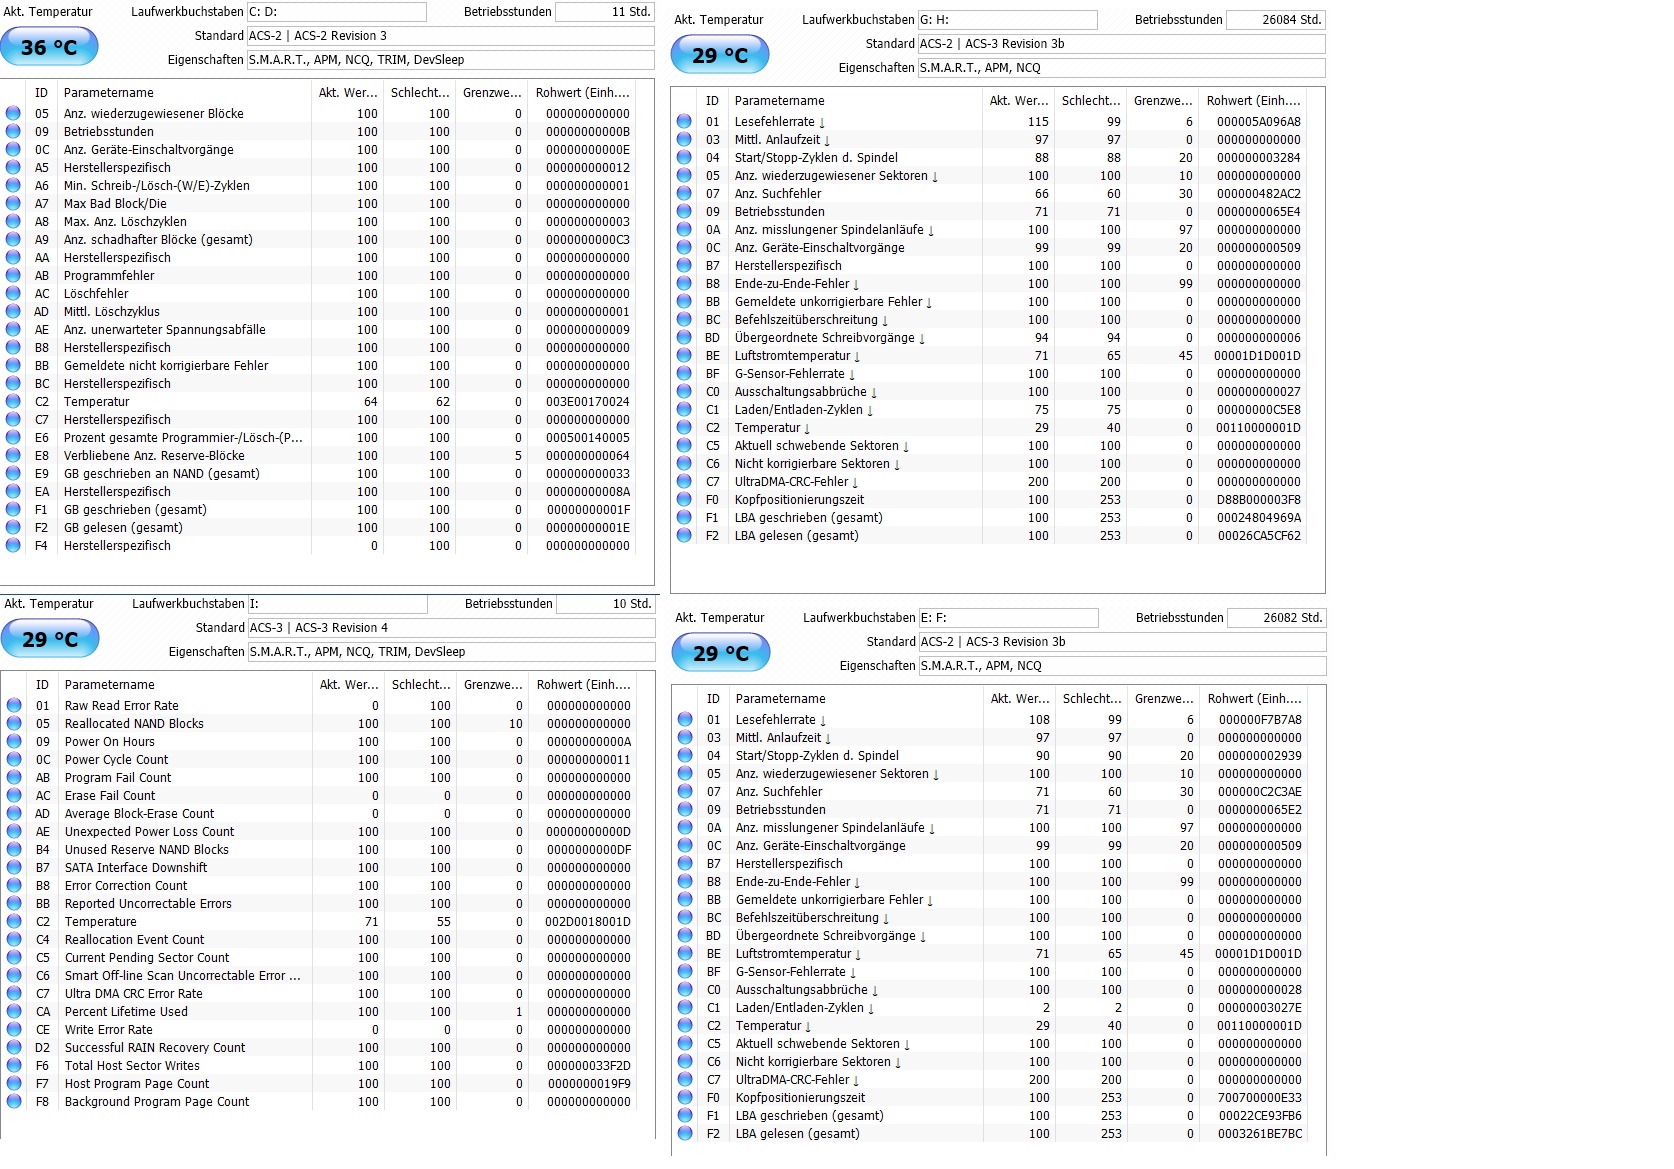Click status orb beside Percent Lifetime Used
Image resolution: width=1674 pixels, height=1169 pixels.
[x=14, y=1011]
